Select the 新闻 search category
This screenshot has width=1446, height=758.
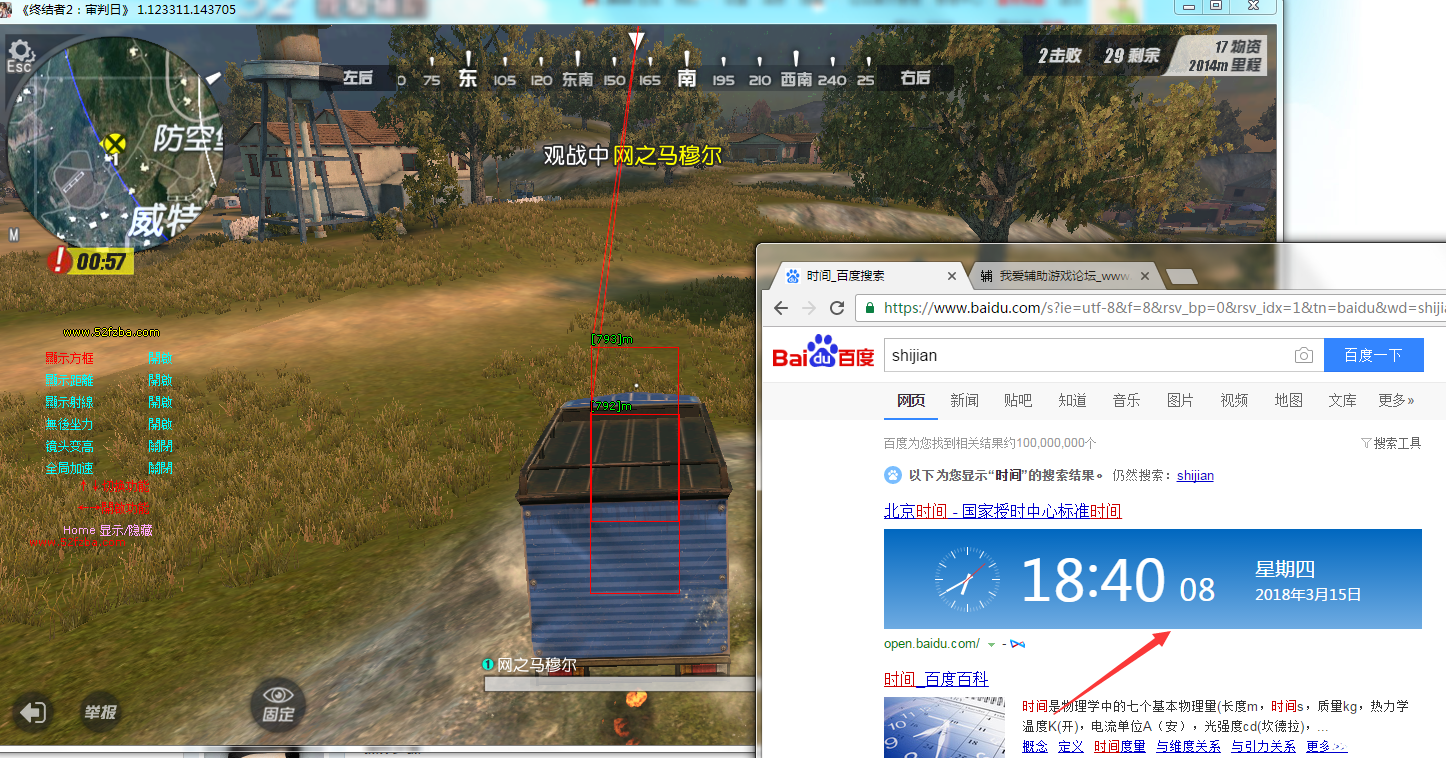(x=964, y=400)
